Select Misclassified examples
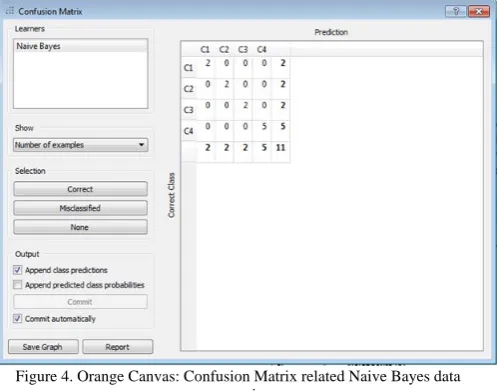 80,208
